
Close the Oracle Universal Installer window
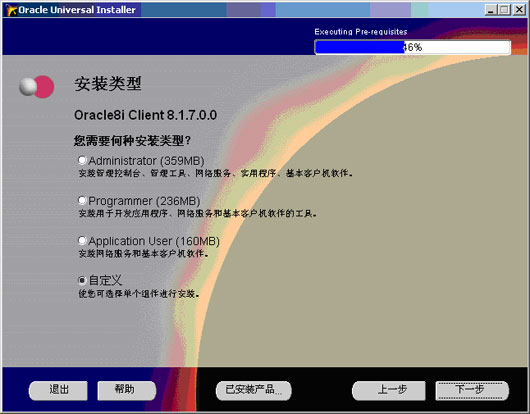[x=519, y=9]
